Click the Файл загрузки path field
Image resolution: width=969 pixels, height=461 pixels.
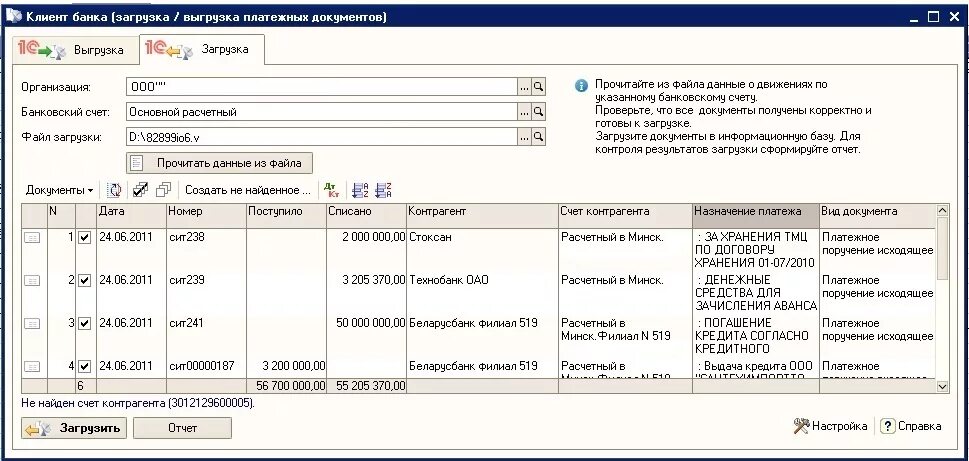[321, 137]
